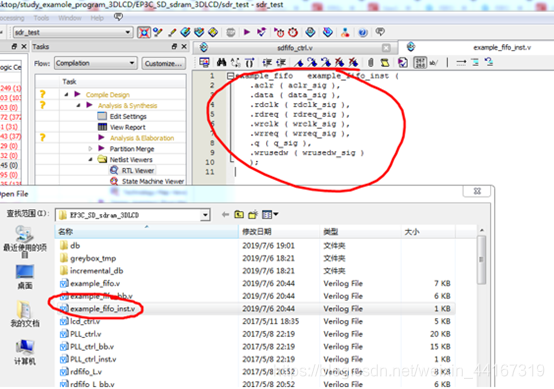The height and width of the screenshot is (389, 554).
Task: Click the Customize... button
Action: (164, 64)
